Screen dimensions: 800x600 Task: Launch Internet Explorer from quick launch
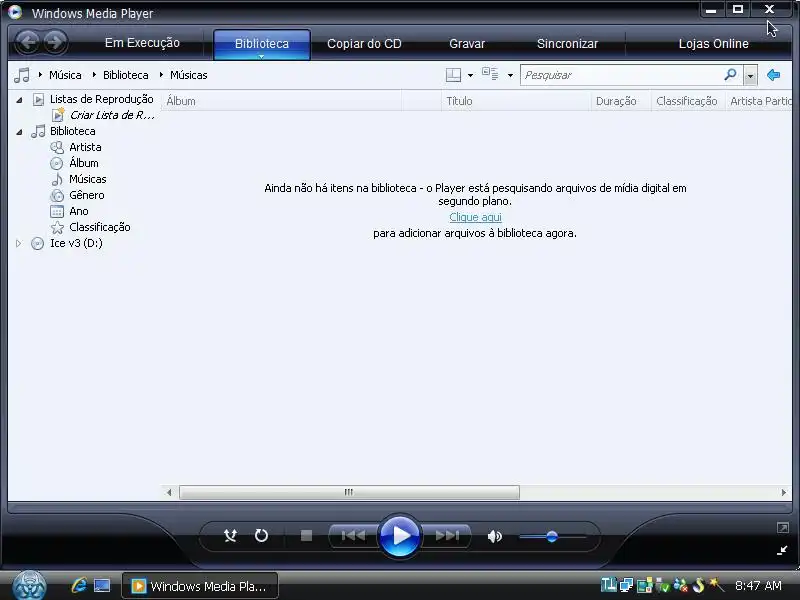pyautogui.click(x=79, y=585)
